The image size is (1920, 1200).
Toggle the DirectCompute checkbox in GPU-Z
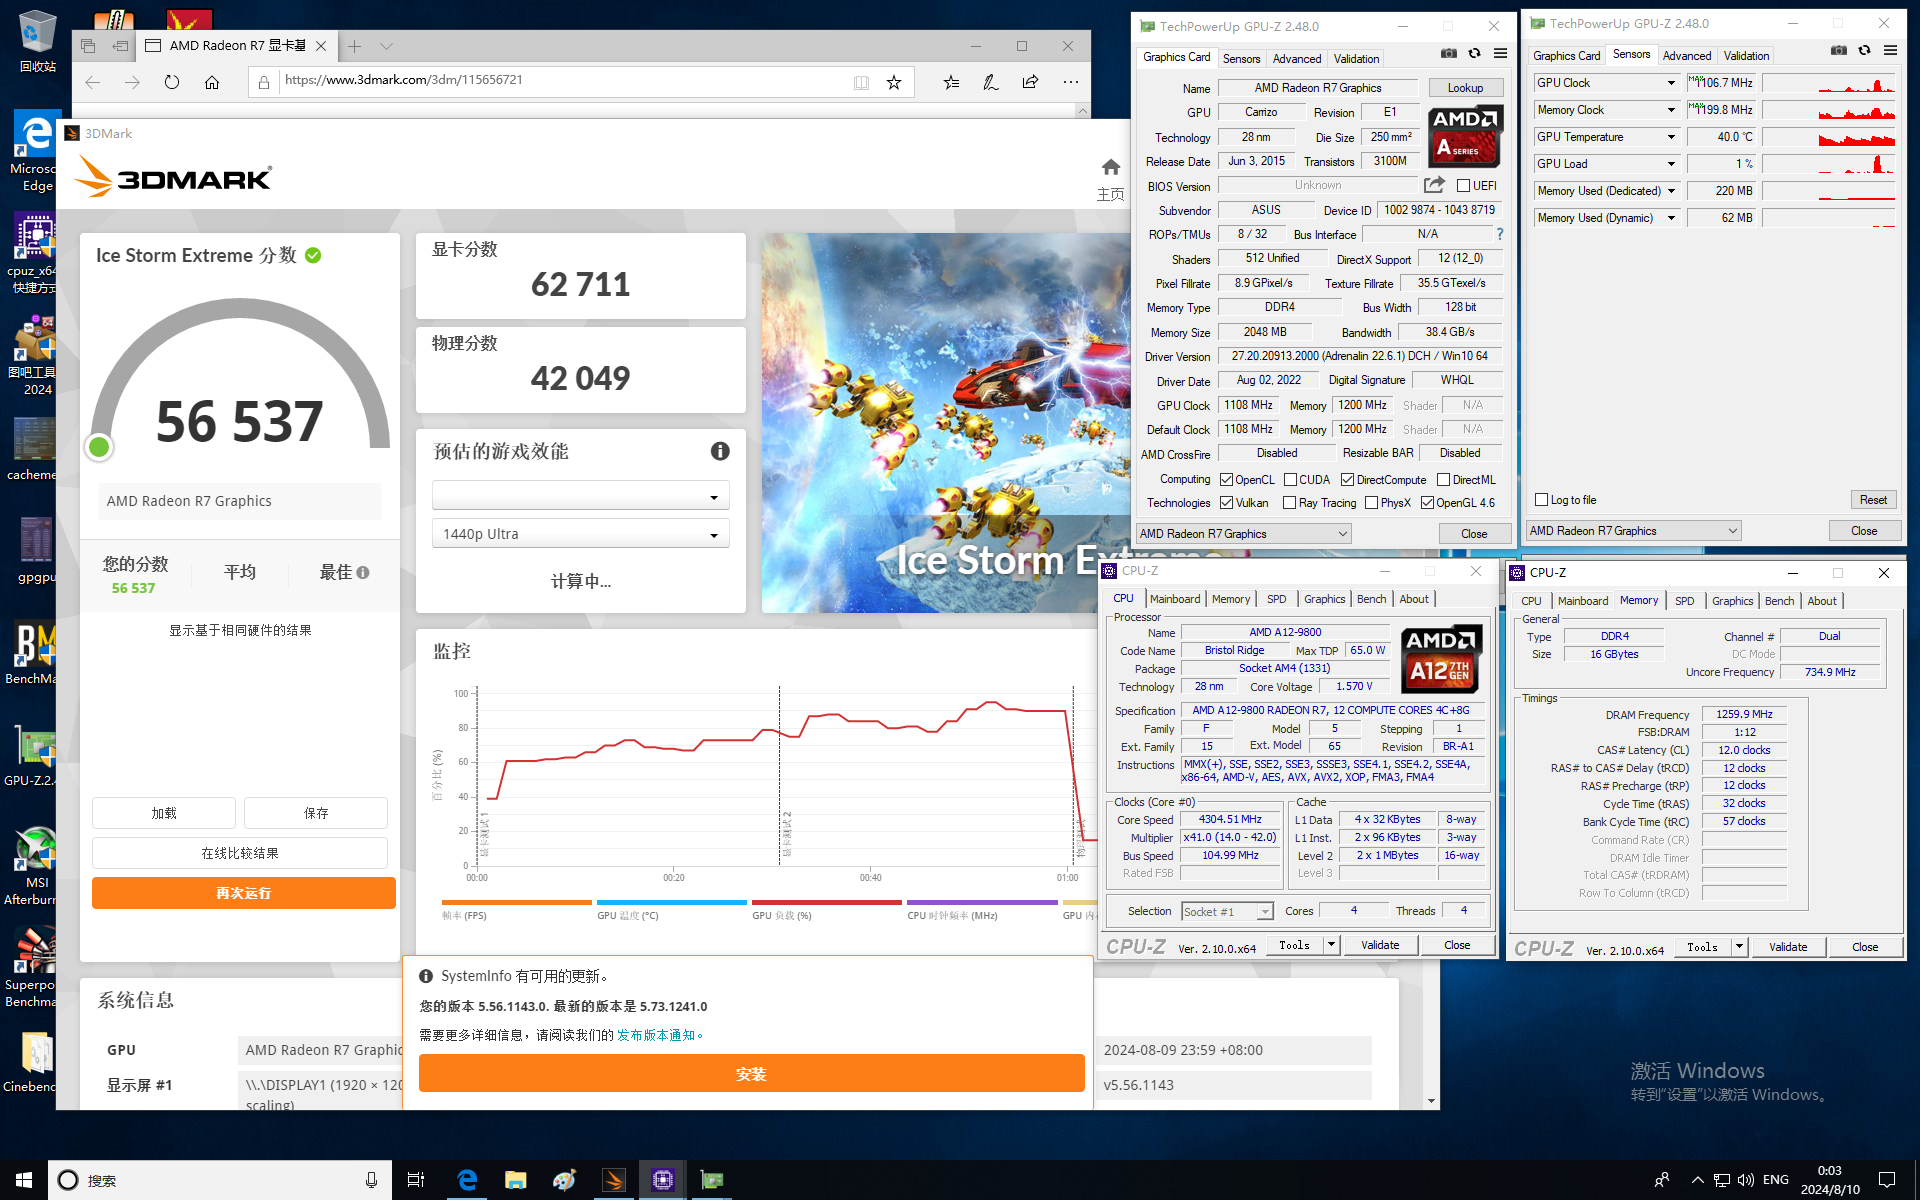(1347, 480)
